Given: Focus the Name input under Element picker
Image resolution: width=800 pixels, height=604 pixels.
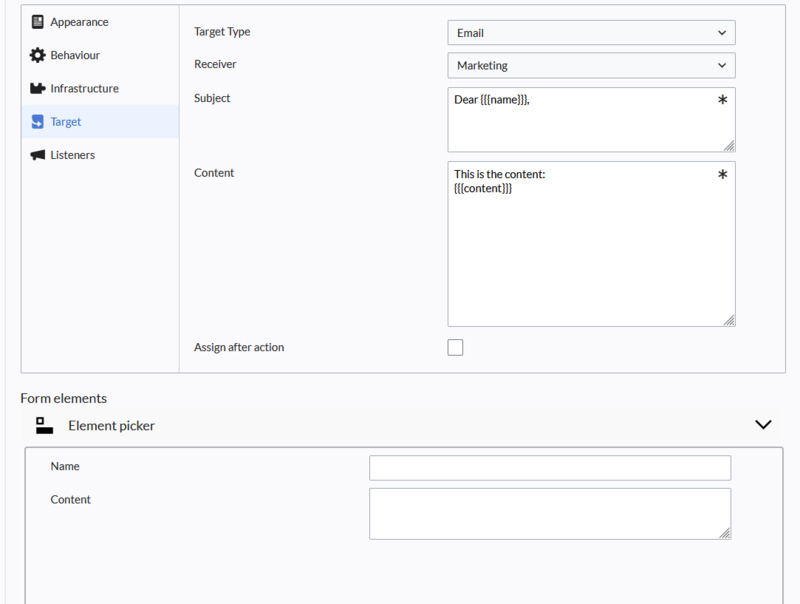Looking at the screenshot, I should (550, 468).
